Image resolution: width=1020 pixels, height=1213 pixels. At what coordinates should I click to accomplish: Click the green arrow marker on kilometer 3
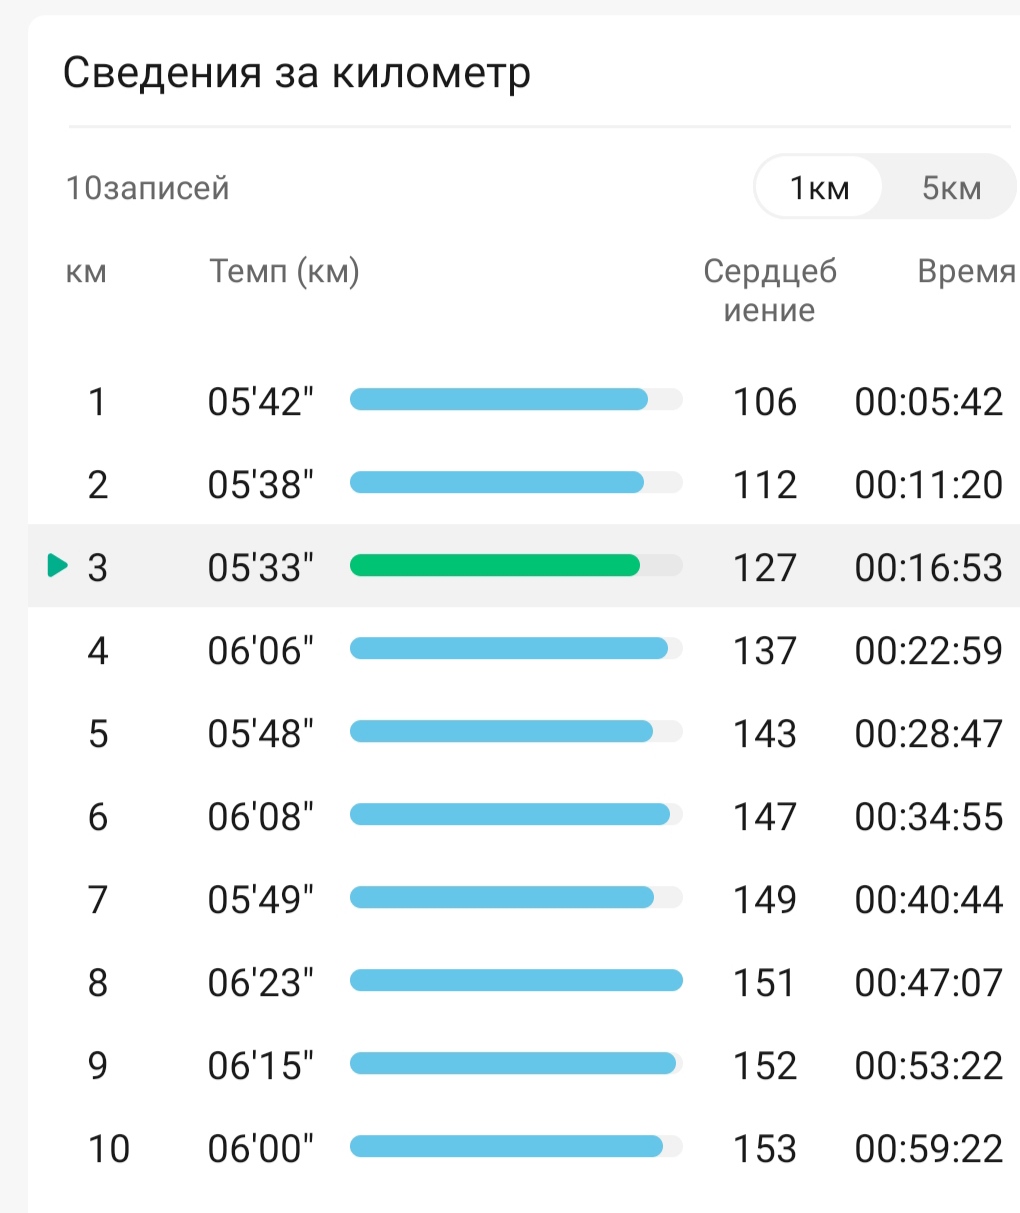[58, 566]
